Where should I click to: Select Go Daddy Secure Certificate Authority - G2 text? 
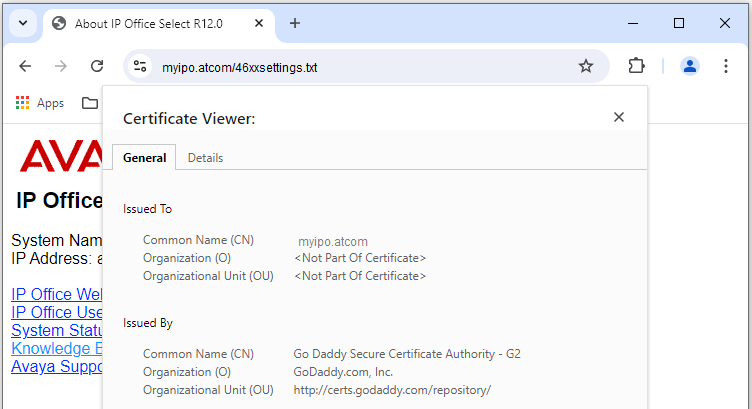pos(407,354)
